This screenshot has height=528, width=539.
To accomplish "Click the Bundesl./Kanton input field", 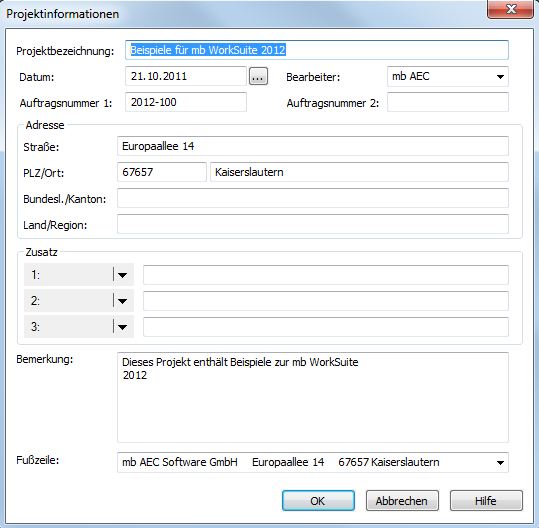I will [x=313, y=198].
